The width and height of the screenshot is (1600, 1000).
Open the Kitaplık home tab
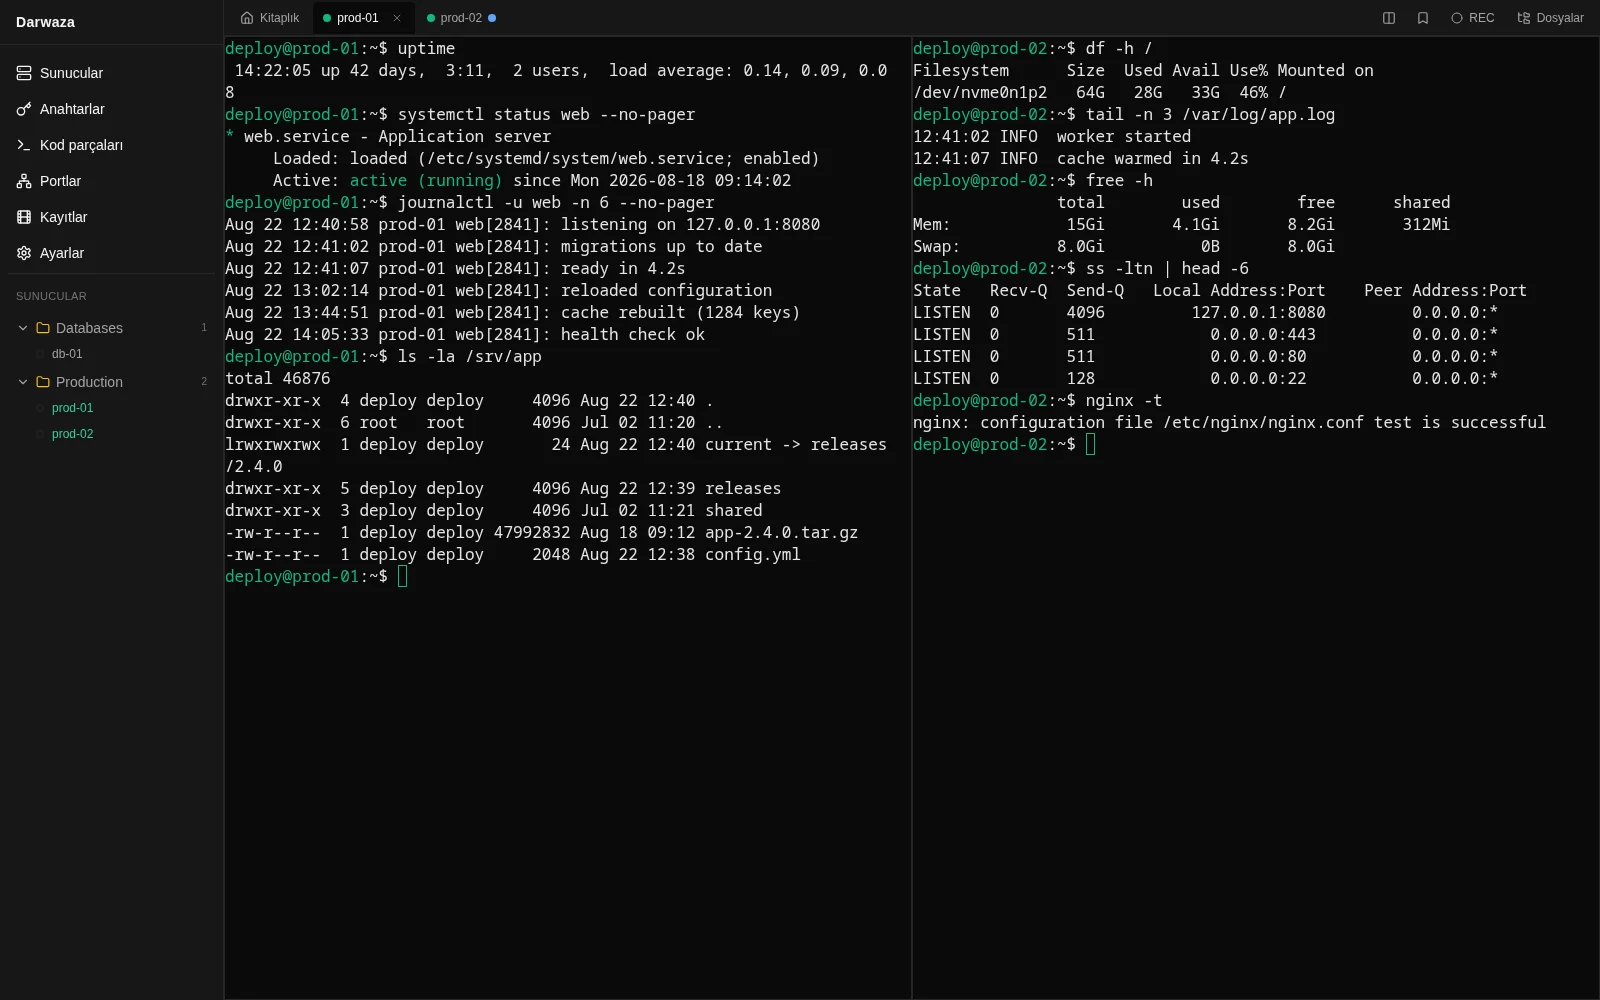[270, 18]
